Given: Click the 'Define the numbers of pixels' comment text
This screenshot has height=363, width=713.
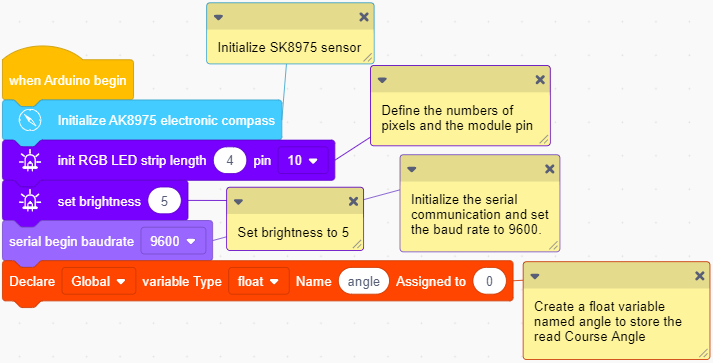Looking at the screenshot, I should (x=457, y=118).
